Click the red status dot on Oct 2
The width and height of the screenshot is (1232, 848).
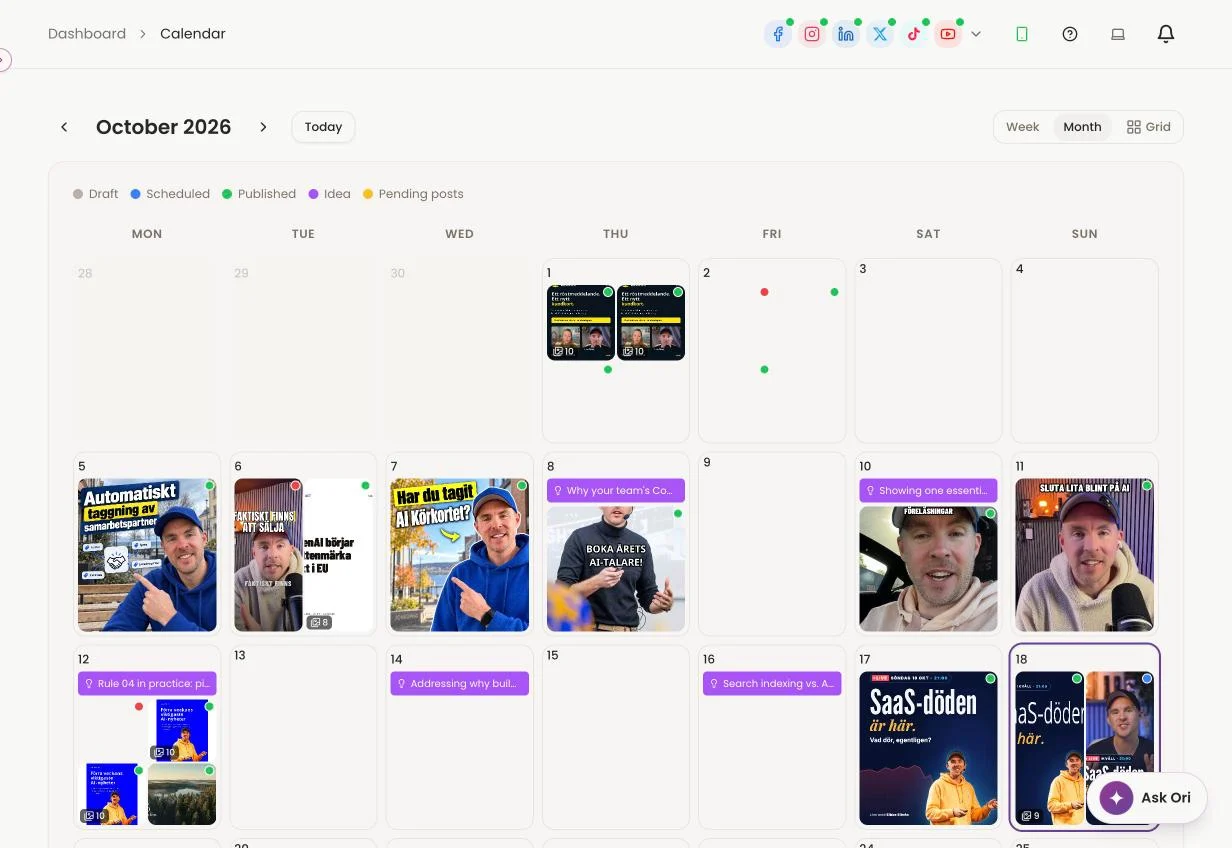coord(764,292)
